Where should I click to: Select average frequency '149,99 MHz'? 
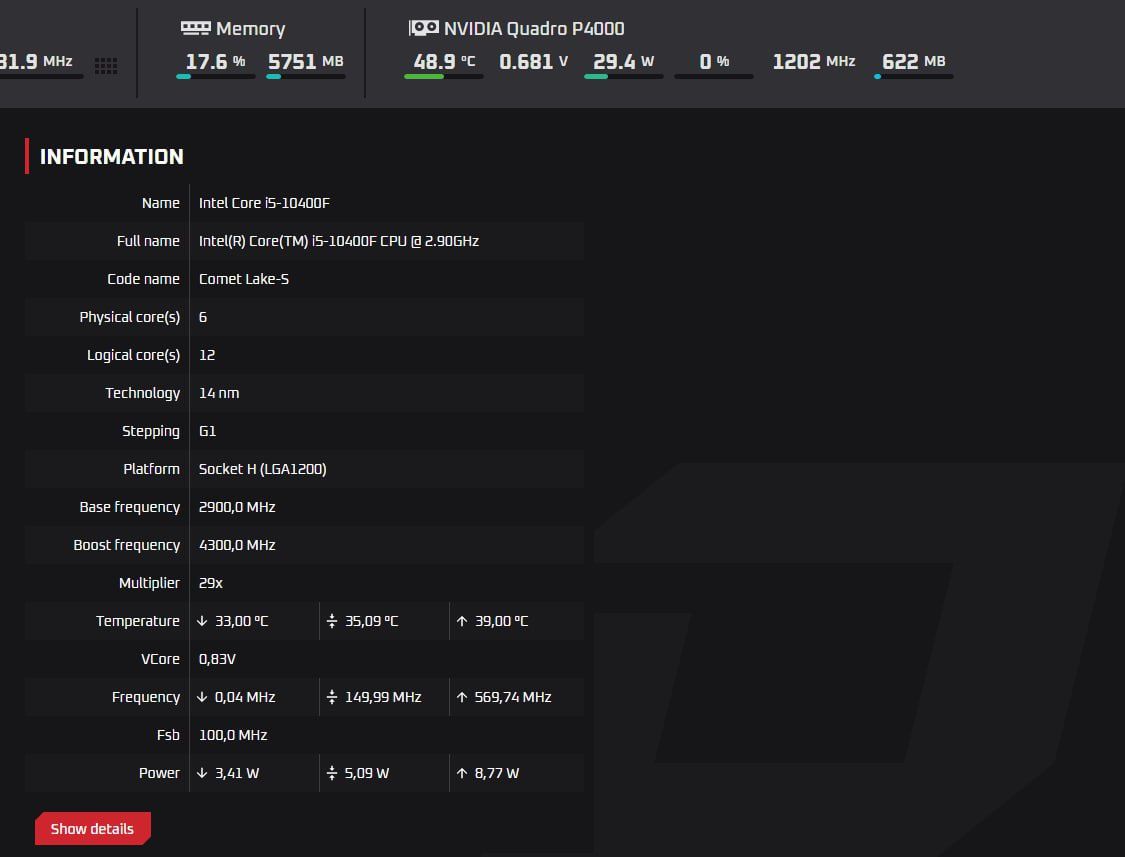click(383, 698)
